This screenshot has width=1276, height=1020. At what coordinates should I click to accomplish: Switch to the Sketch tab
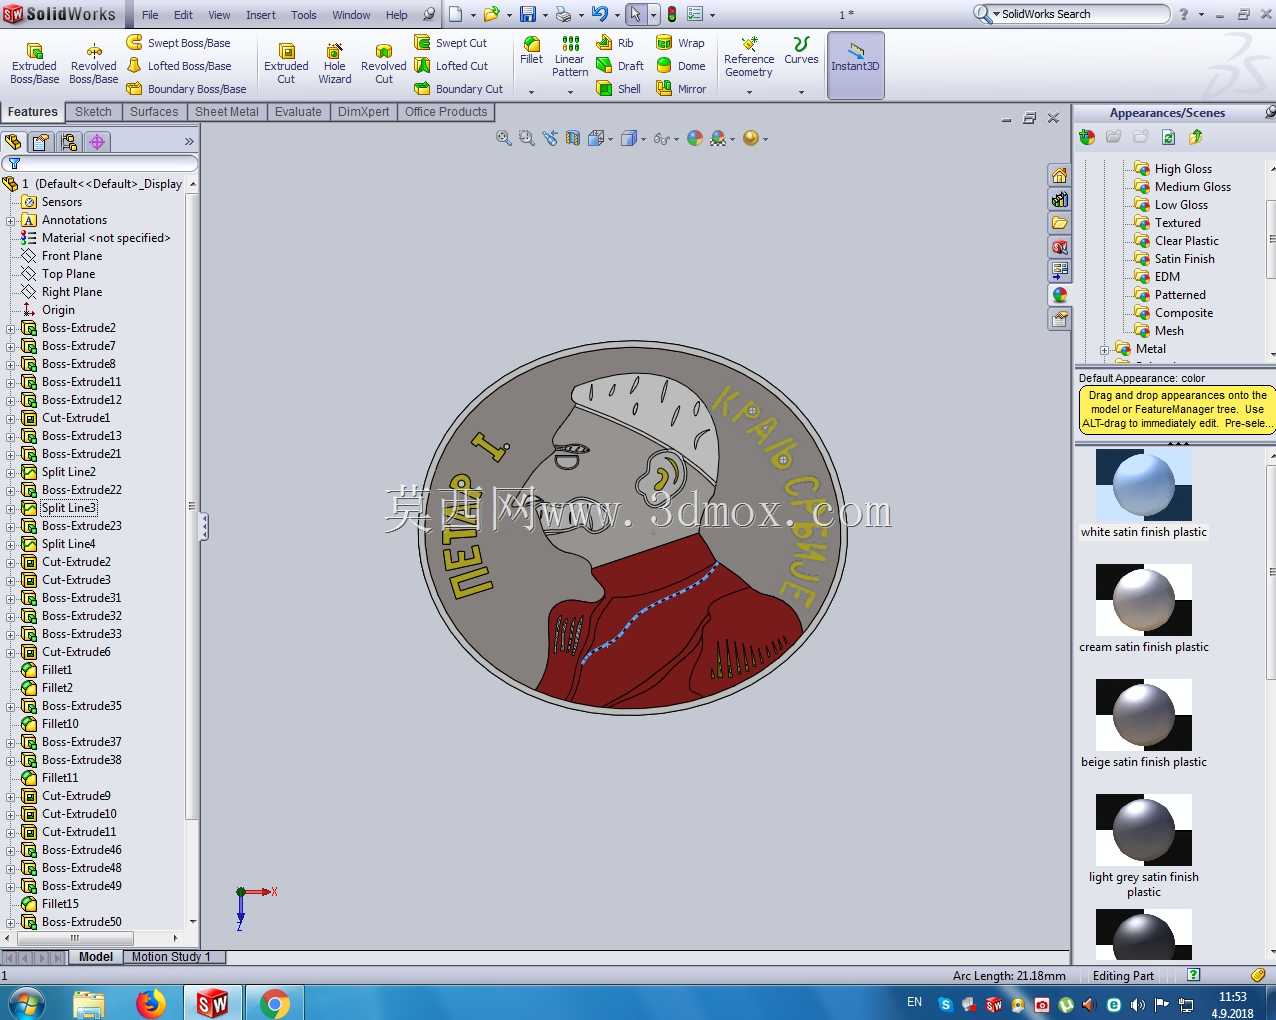(93, 112)
